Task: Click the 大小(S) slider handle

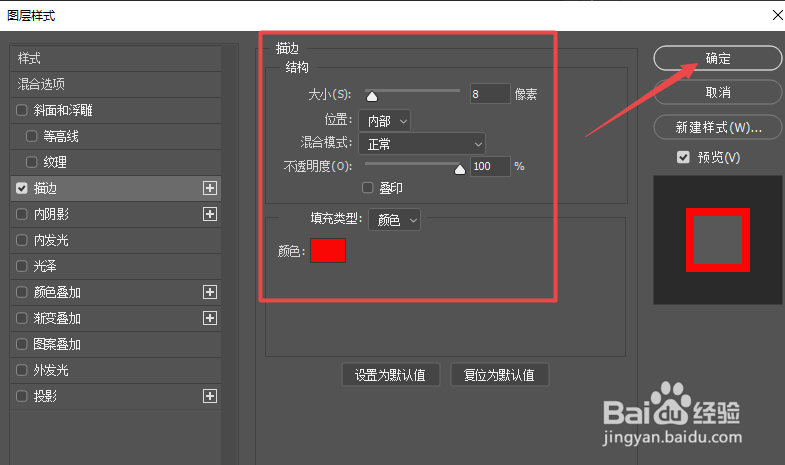Action: [371, 96]
